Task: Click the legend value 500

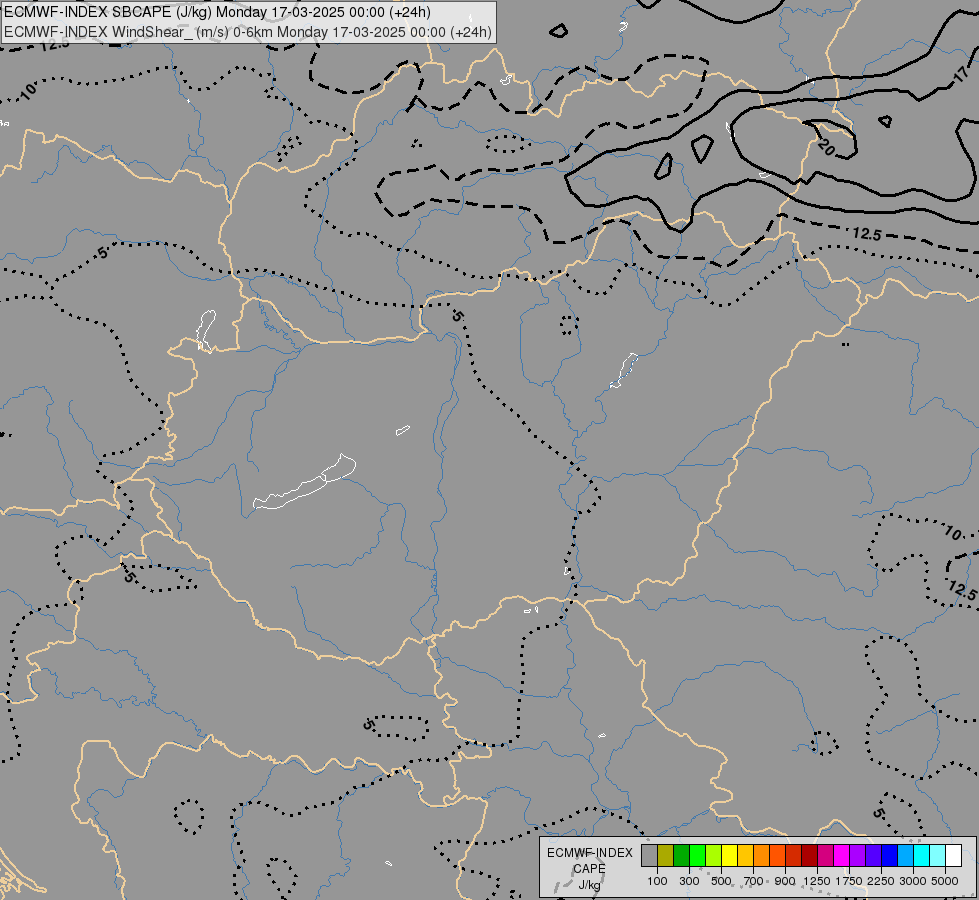Action: pyautogui.click(x=721, y=881)
